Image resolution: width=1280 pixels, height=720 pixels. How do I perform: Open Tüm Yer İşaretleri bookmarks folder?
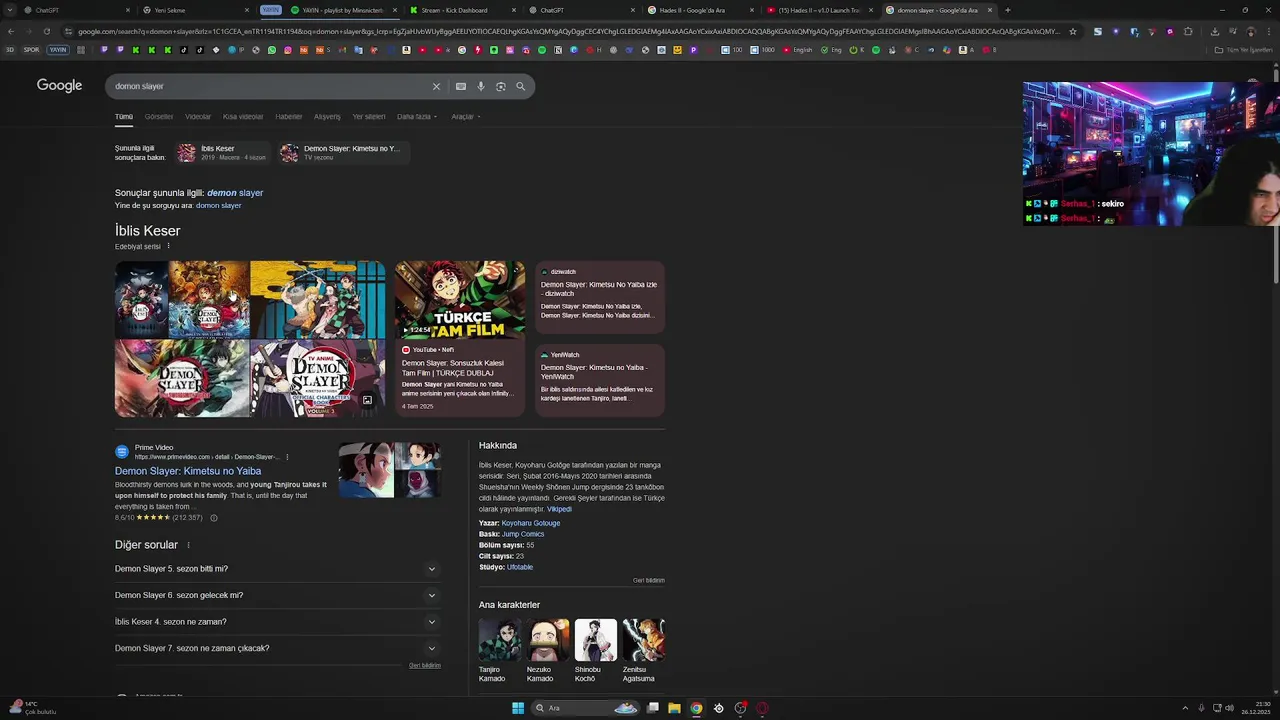[1244, 50]
